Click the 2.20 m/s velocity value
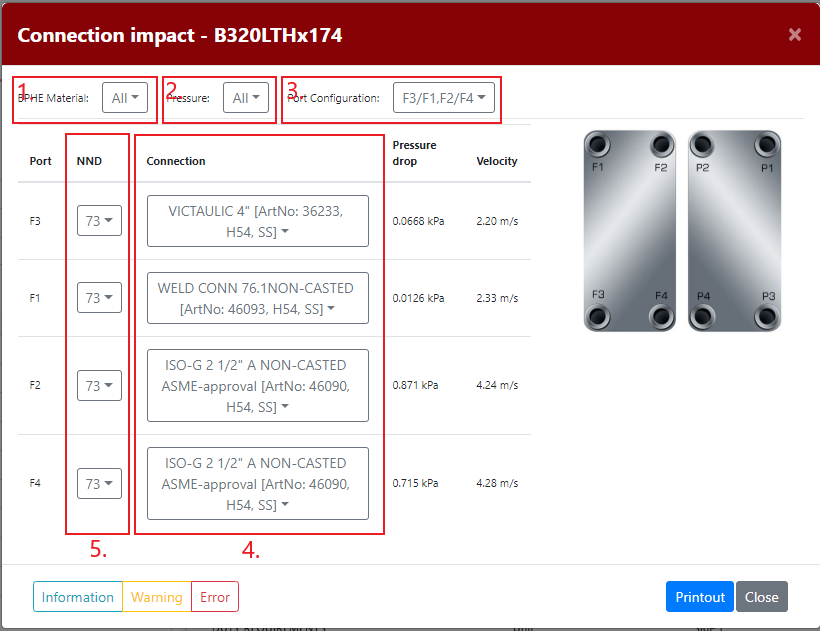 pyautogui.click(x=497, y=221)
